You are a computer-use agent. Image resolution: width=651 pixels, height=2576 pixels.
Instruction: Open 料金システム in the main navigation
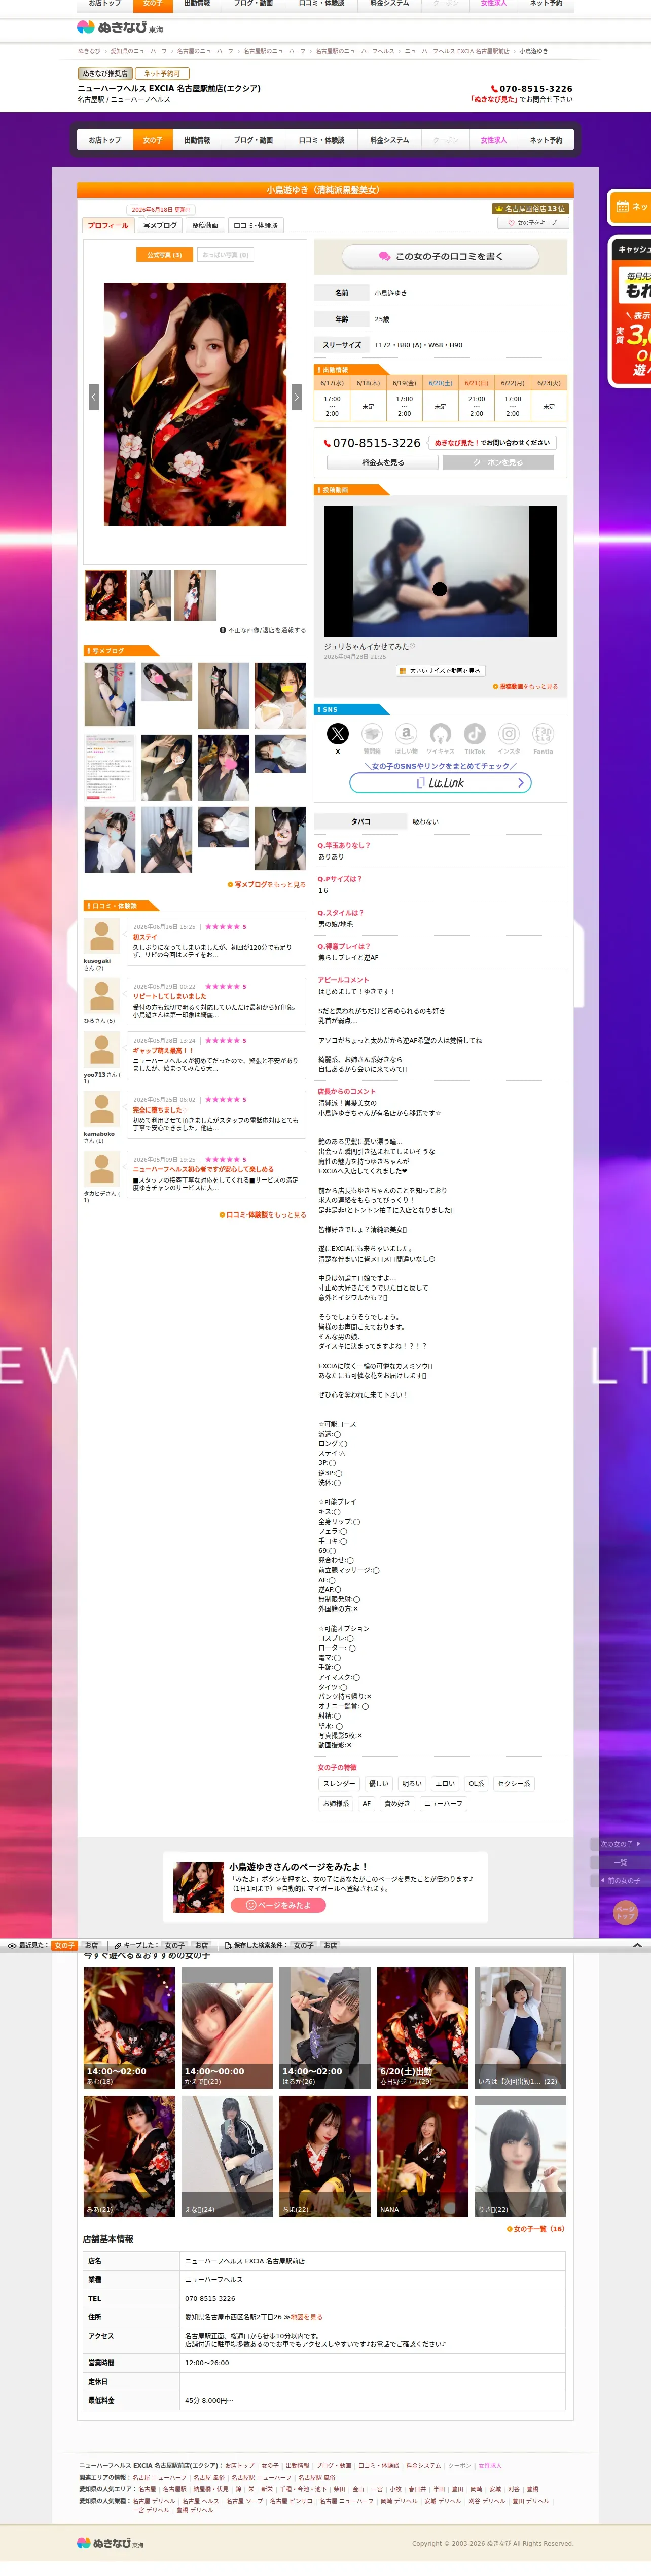[389, 140]
